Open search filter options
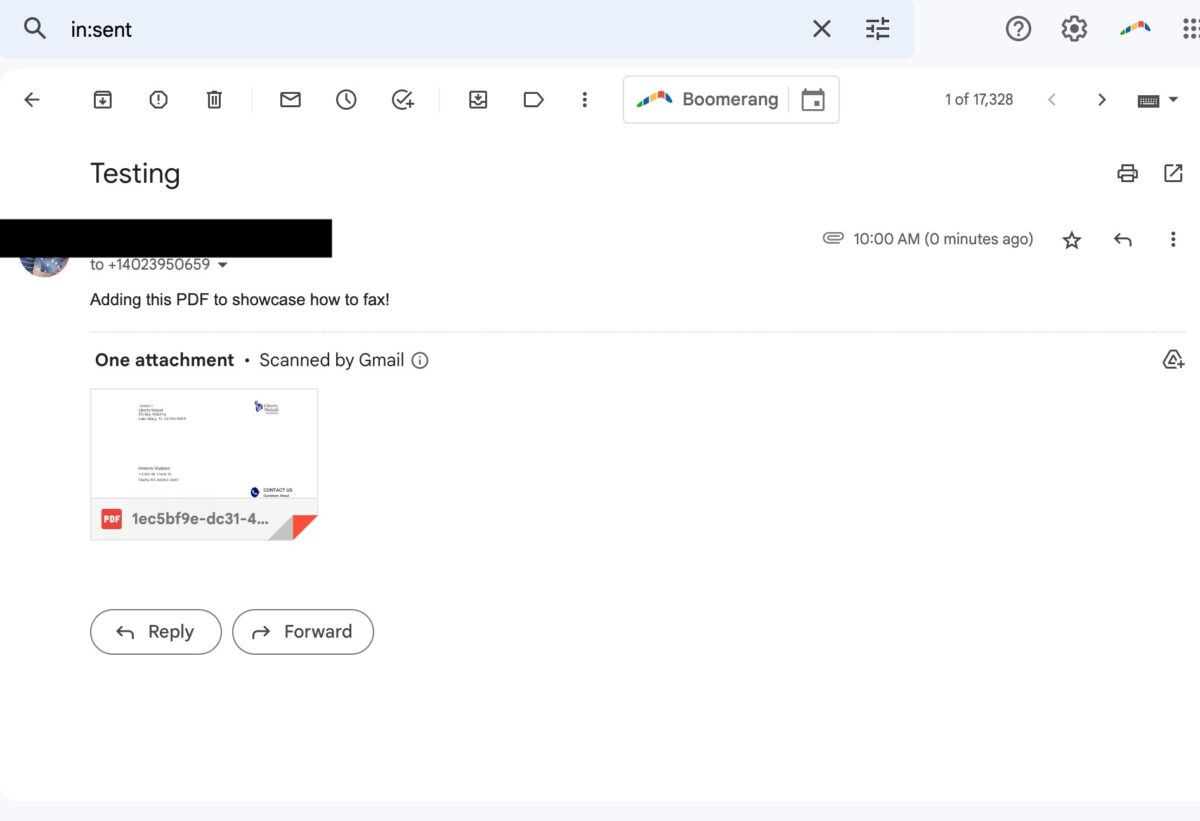This screenshot has height=821, width=1200. pyautogui.click(x=877, y=29)
